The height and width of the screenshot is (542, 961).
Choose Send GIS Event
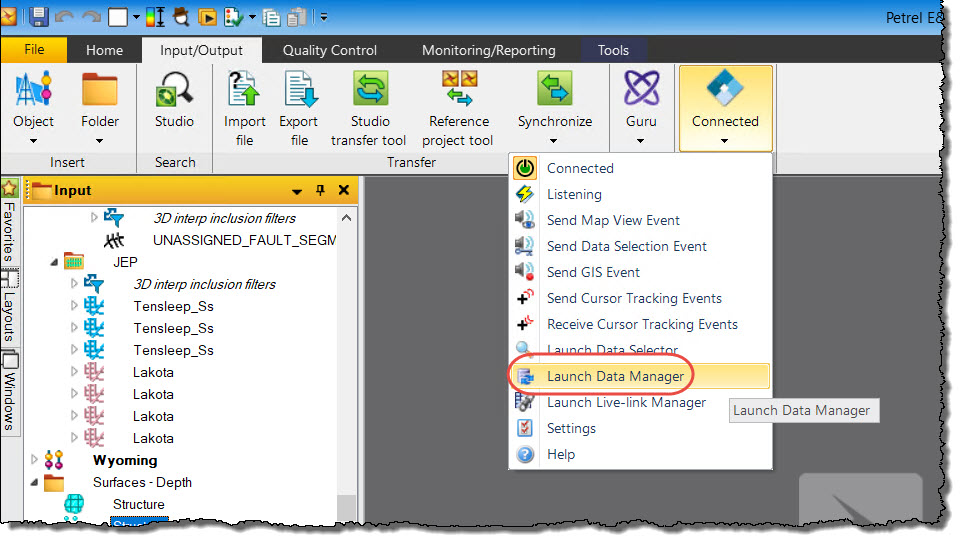click(x=640, y=272)
